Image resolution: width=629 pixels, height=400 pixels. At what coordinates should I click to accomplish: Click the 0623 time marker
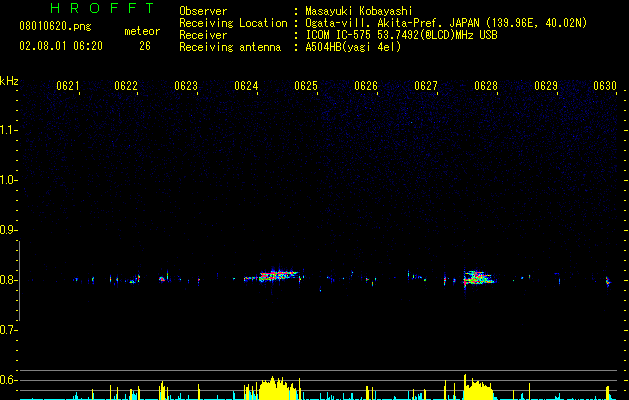(x=186, y=85)
